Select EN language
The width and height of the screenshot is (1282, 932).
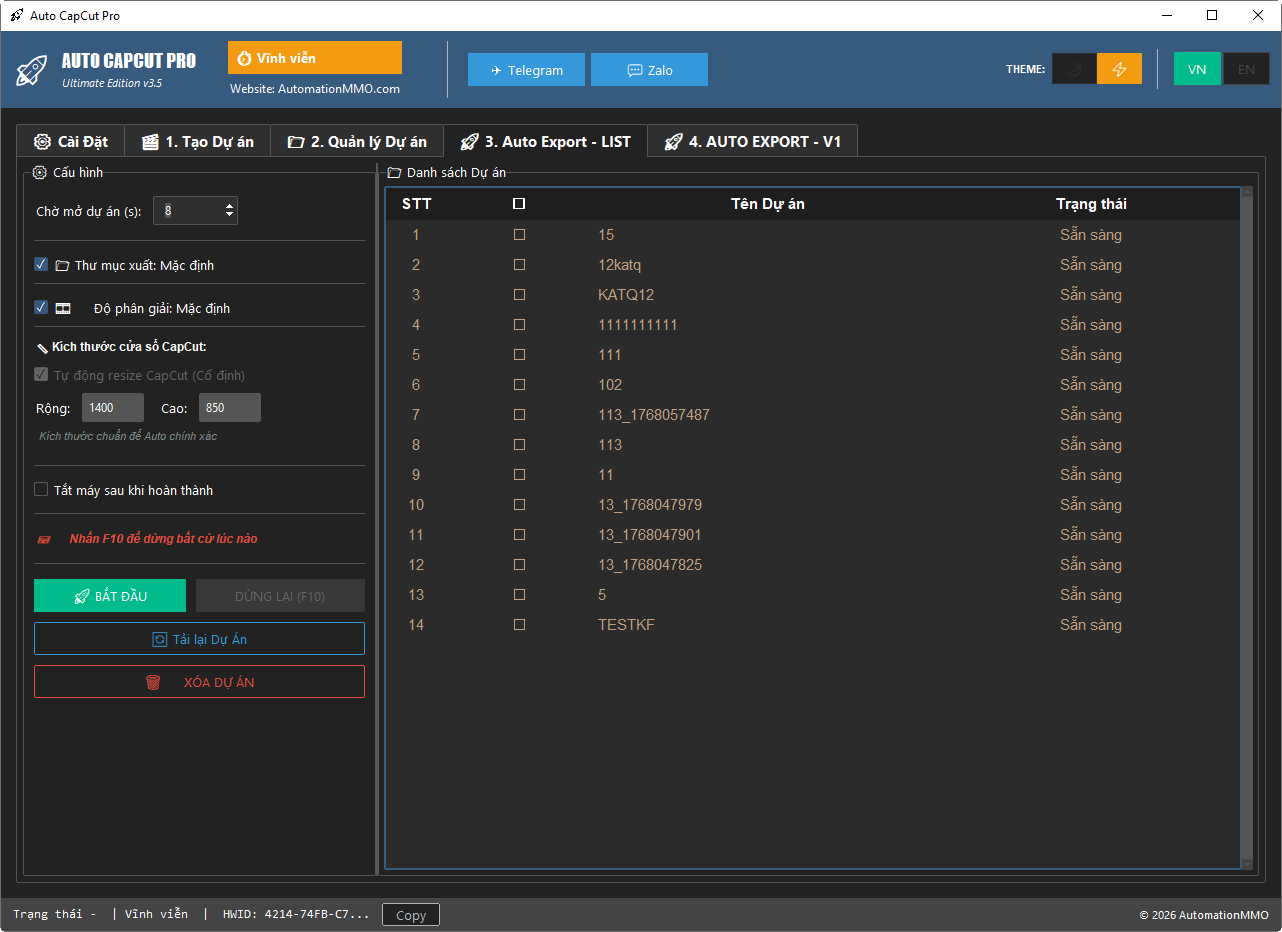pos(1246,69)
